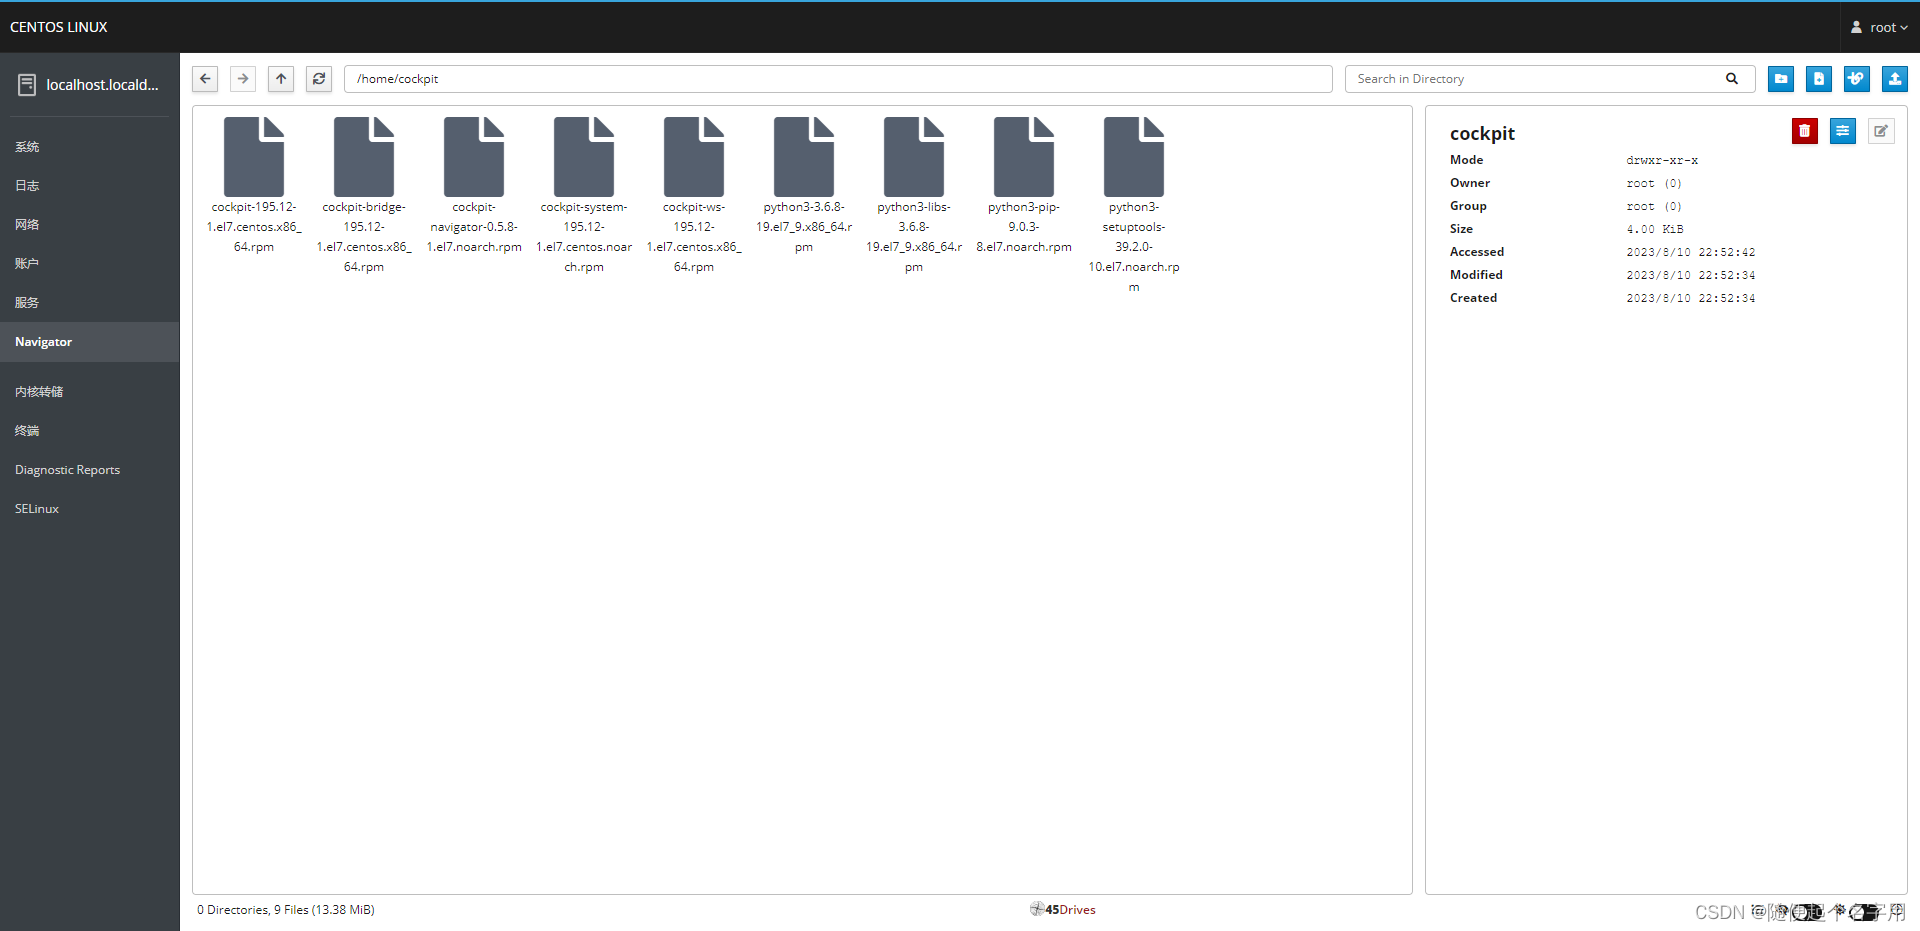Open the 账户 accounts section
Image resolution: width=1920 pixels, height=931 pixels.
tap(27, 263)
